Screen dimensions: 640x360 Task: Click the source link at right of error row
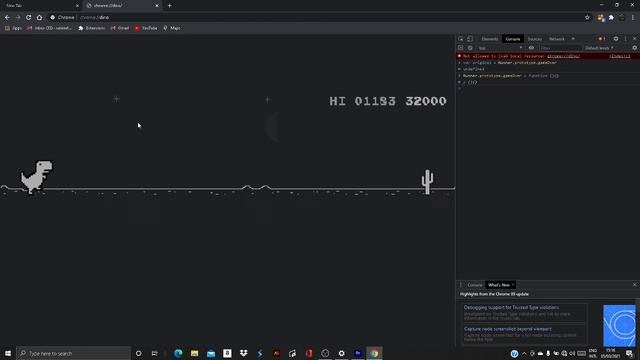[620, 56]
